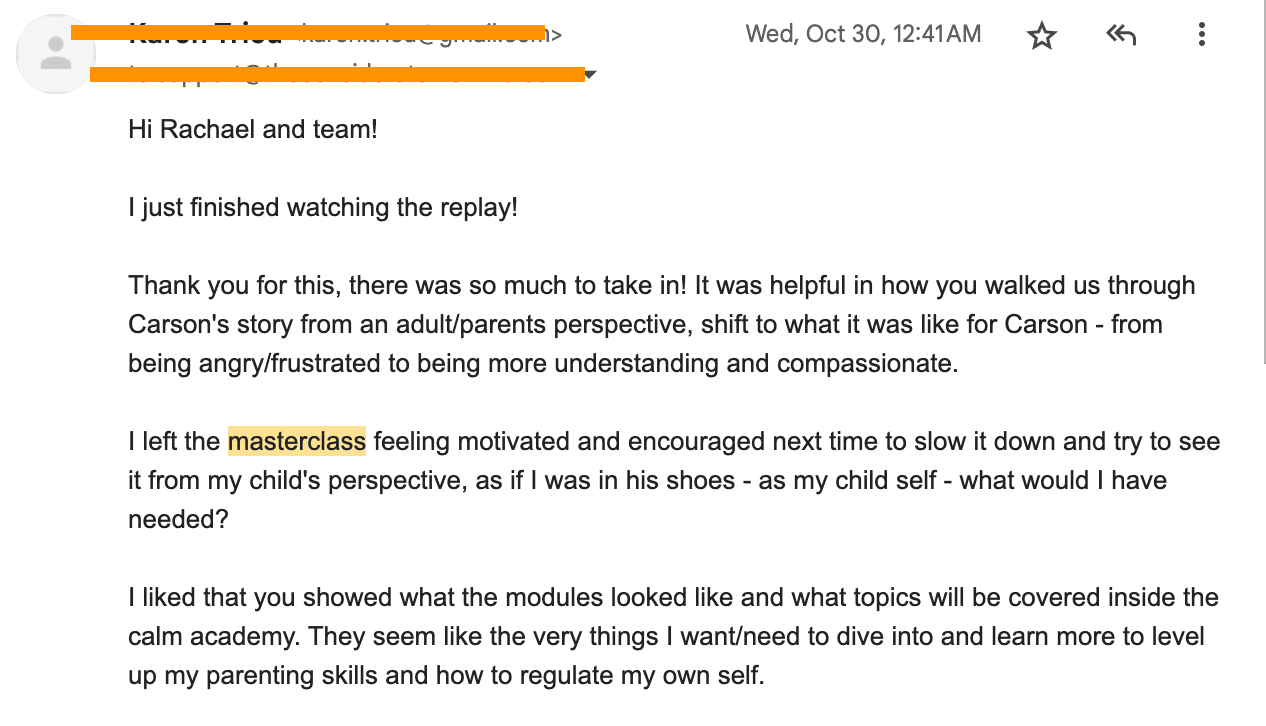Image resolution: width=1266 pixels, height=726 pixels.
Task: Star this email message
Action: (x=1042, y=36)
